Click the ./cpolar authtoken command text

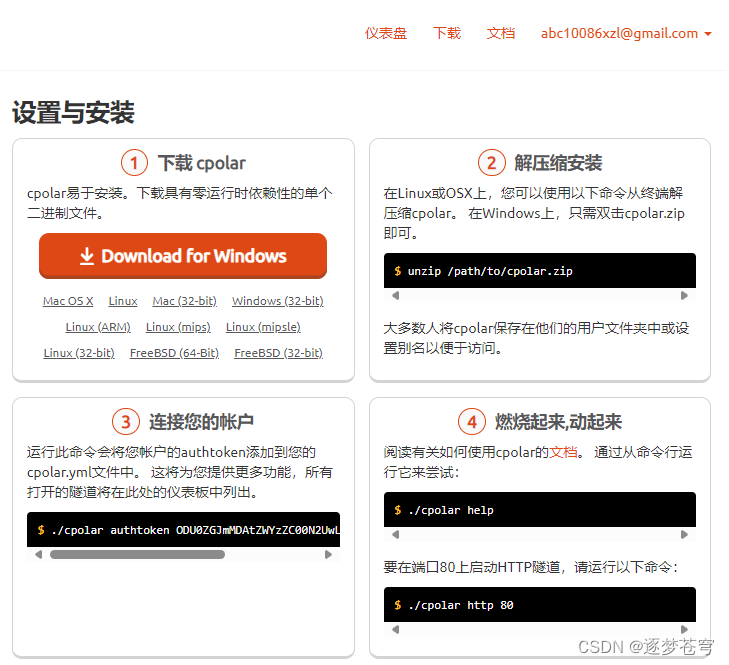coord(197,532)
